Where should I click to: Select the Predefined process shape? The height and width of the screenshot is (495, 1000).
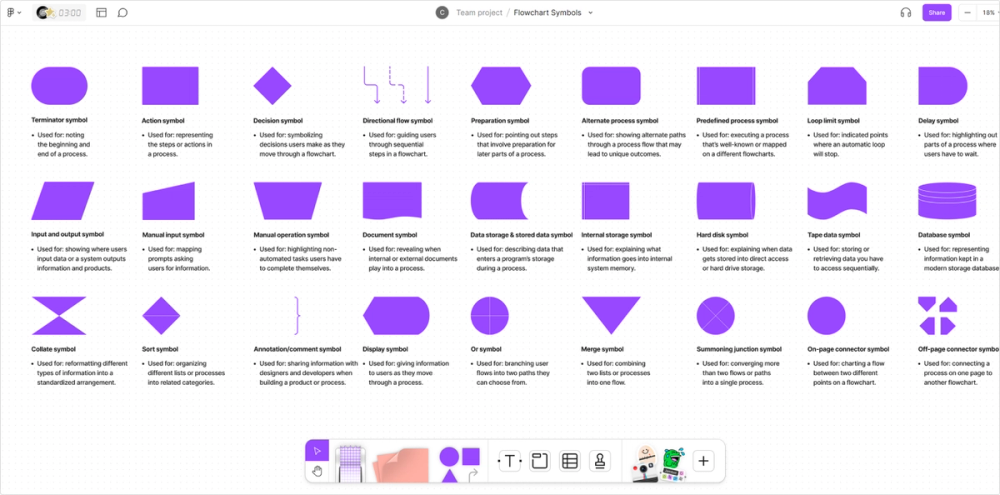[726, 85]
